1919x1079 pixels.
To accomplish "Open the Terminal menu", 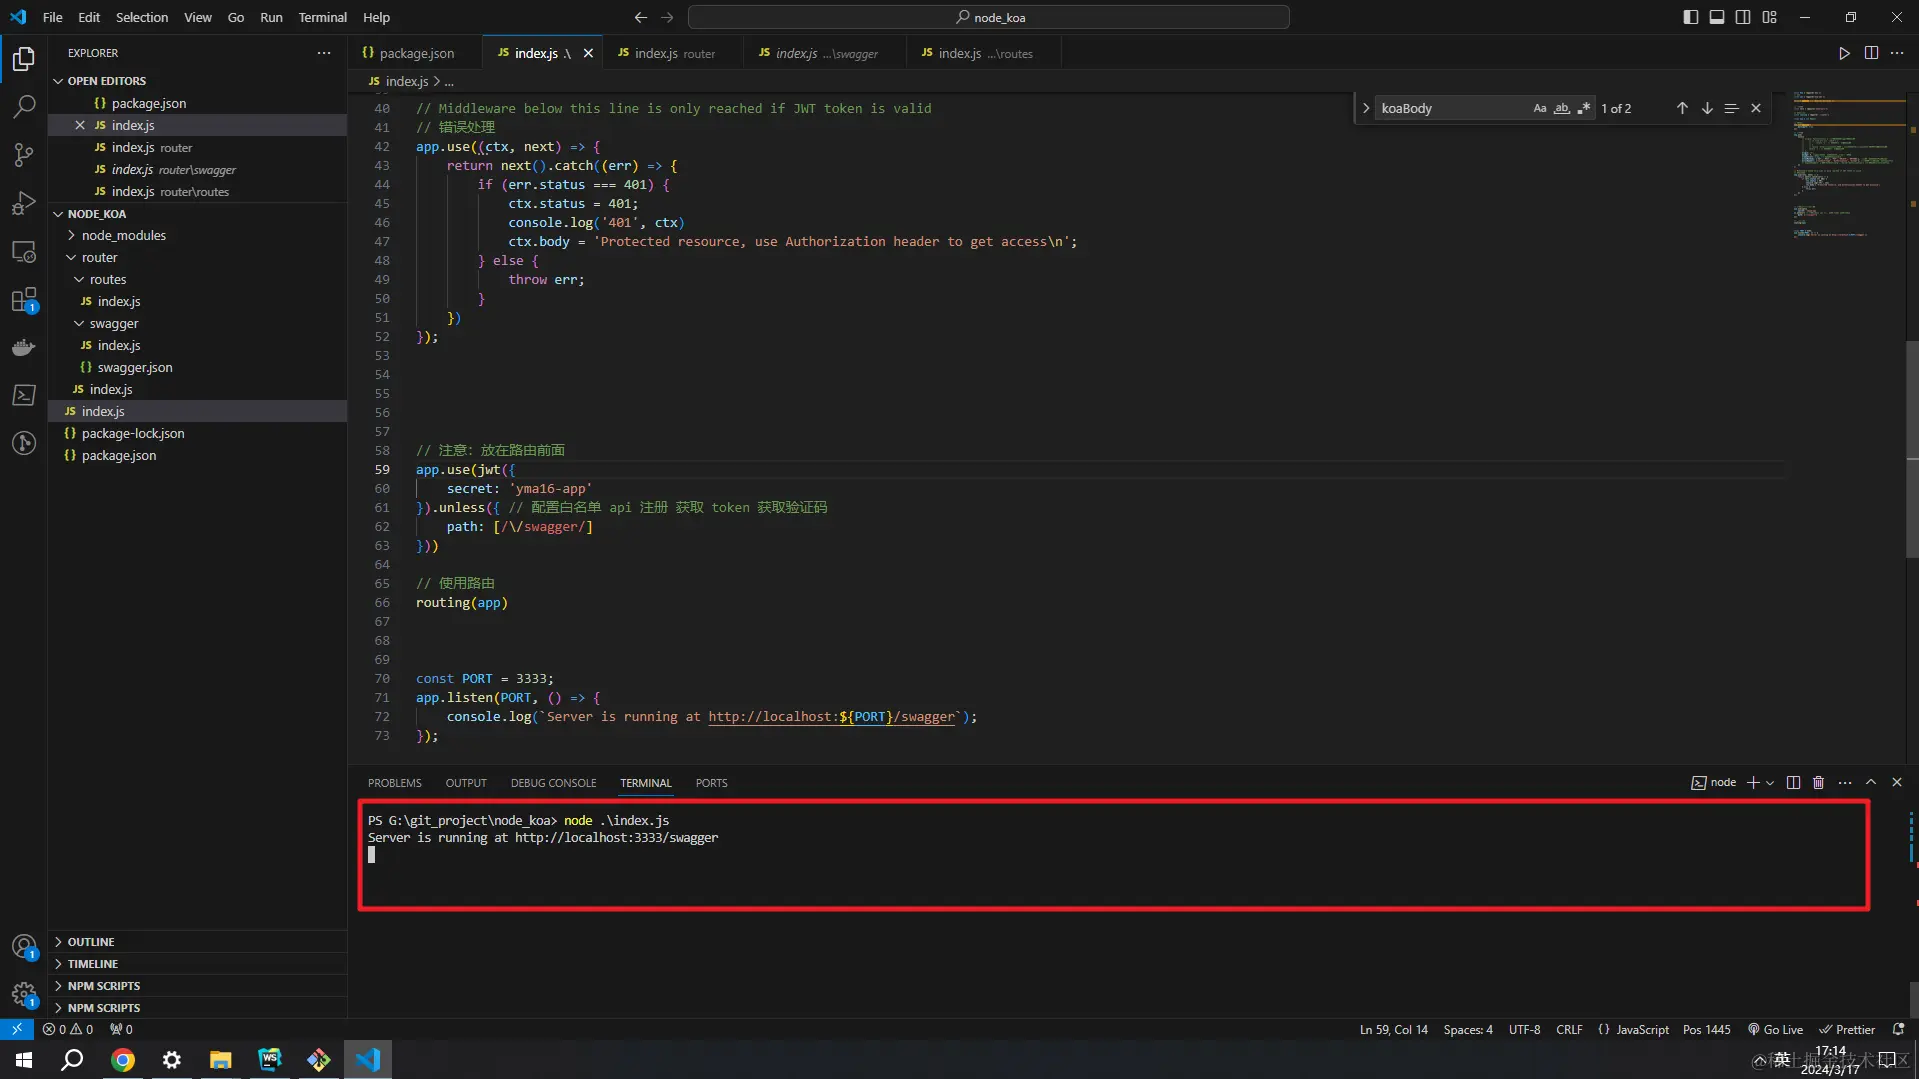I will point(322,17).
